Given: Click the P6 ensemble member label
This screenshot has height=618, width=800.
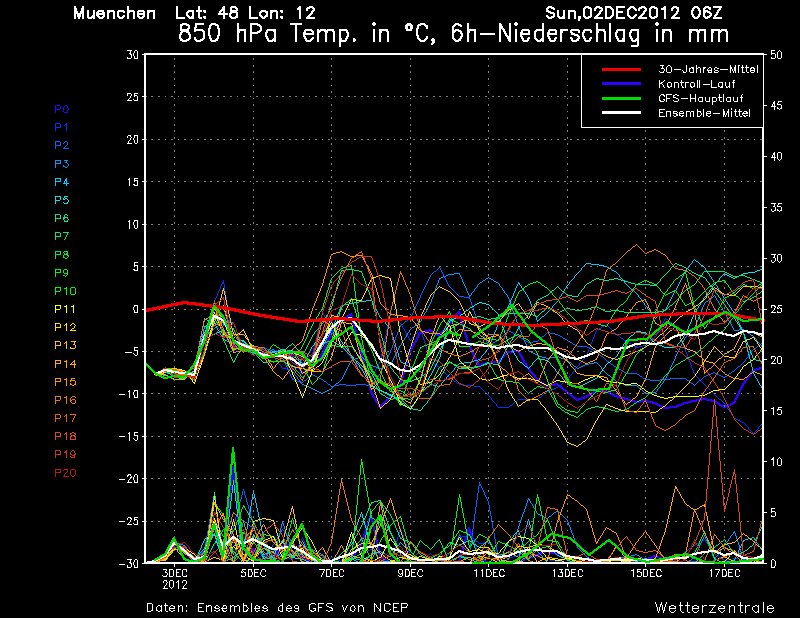Looking at the screenshot, I should coord(61,218).
